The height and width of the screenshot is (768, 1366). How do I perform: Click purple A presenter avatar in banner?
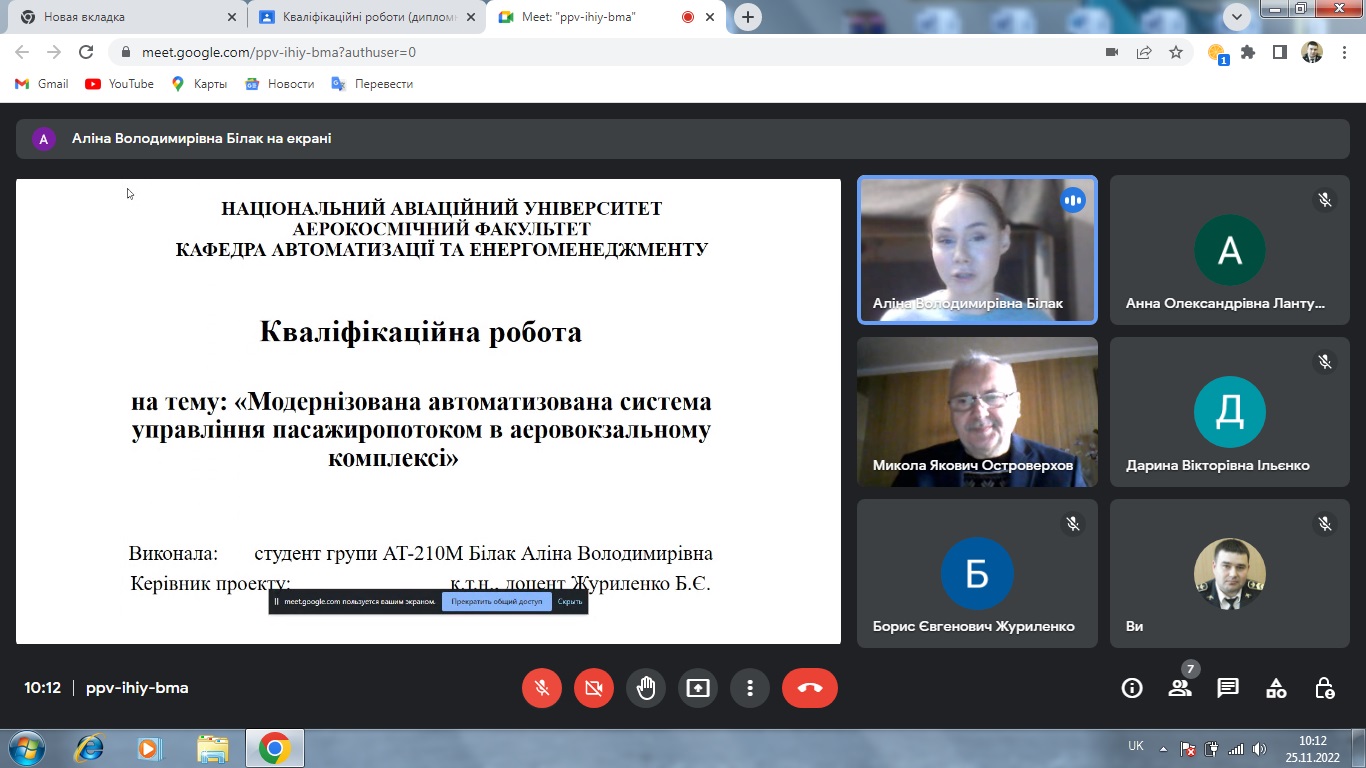pyautogui.click(x=43, y=139)
